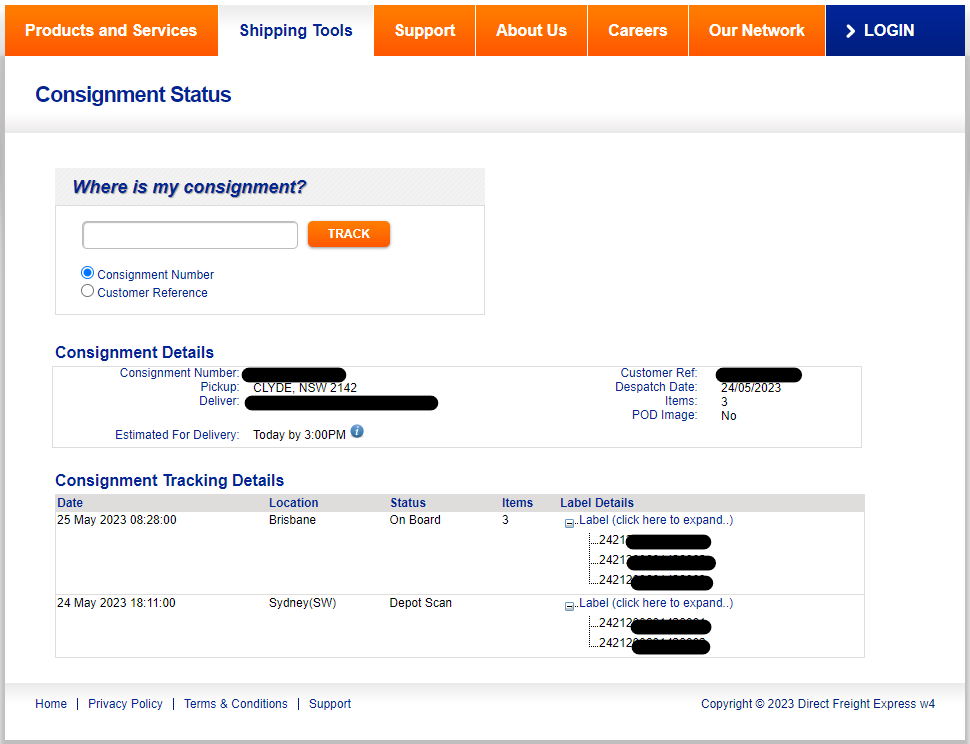This screenshot has height=744, width=970.
Task: Select the Customer Reference radio button
Action: (88, 291)
